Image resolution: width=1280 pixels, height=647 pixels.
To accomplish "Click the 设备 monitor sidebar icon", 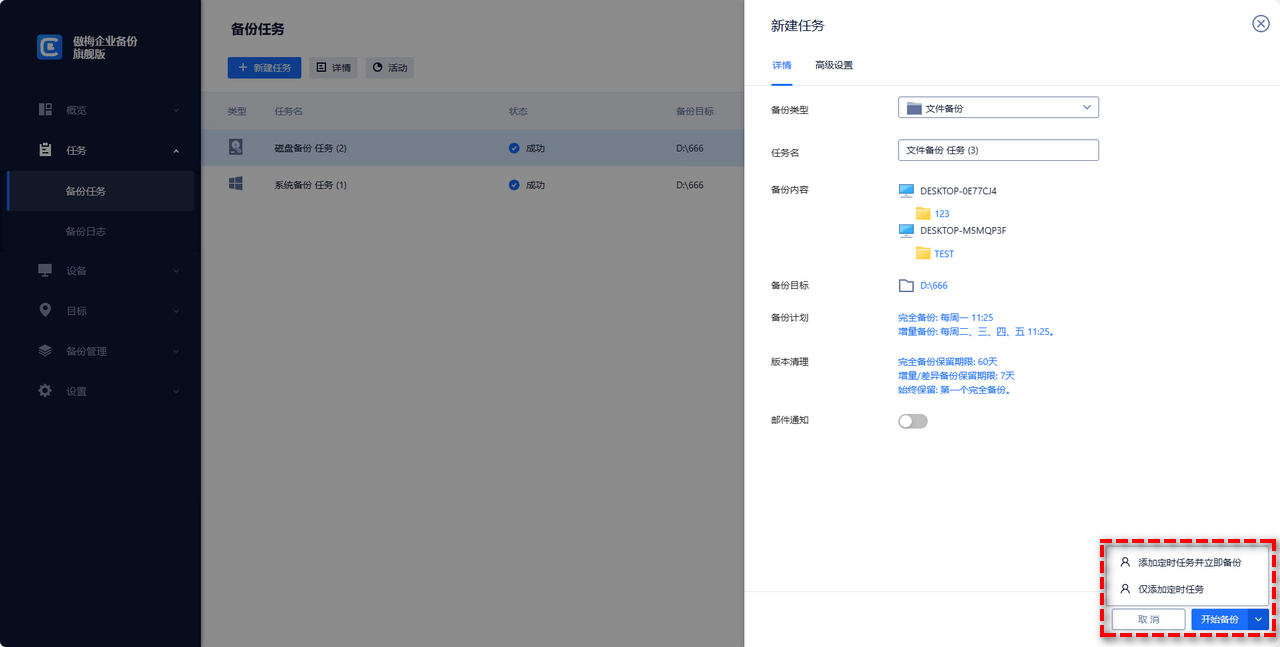I will point(45,270).
